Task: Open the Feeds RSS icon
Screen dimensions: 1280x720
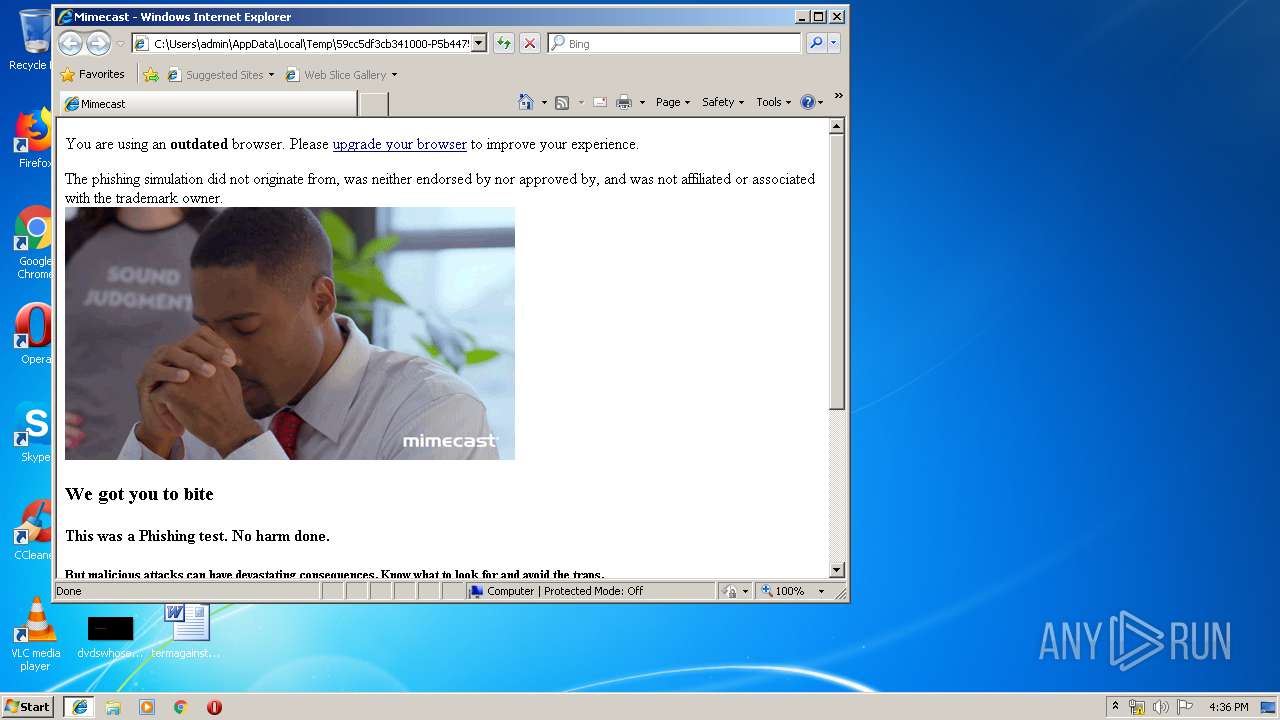Action: point(562,102)
